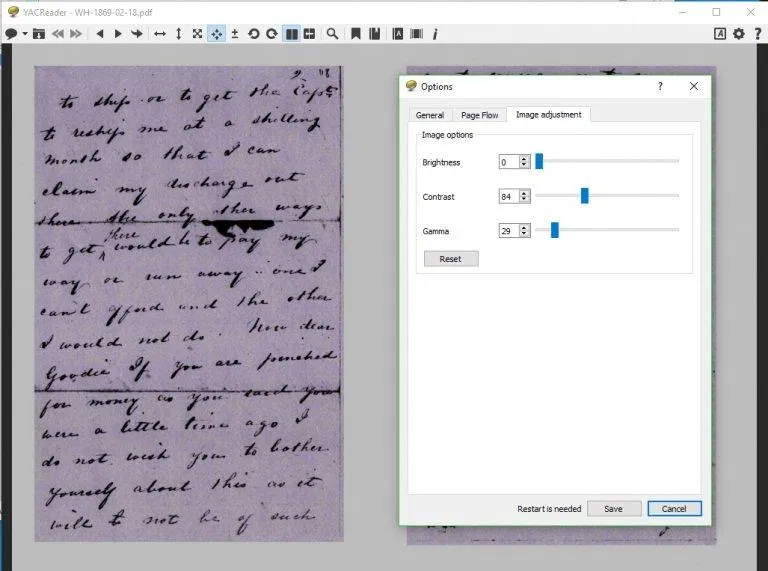Click the set bookmark icon
This screenshot has height=571, width=768.
coord(355,33)
